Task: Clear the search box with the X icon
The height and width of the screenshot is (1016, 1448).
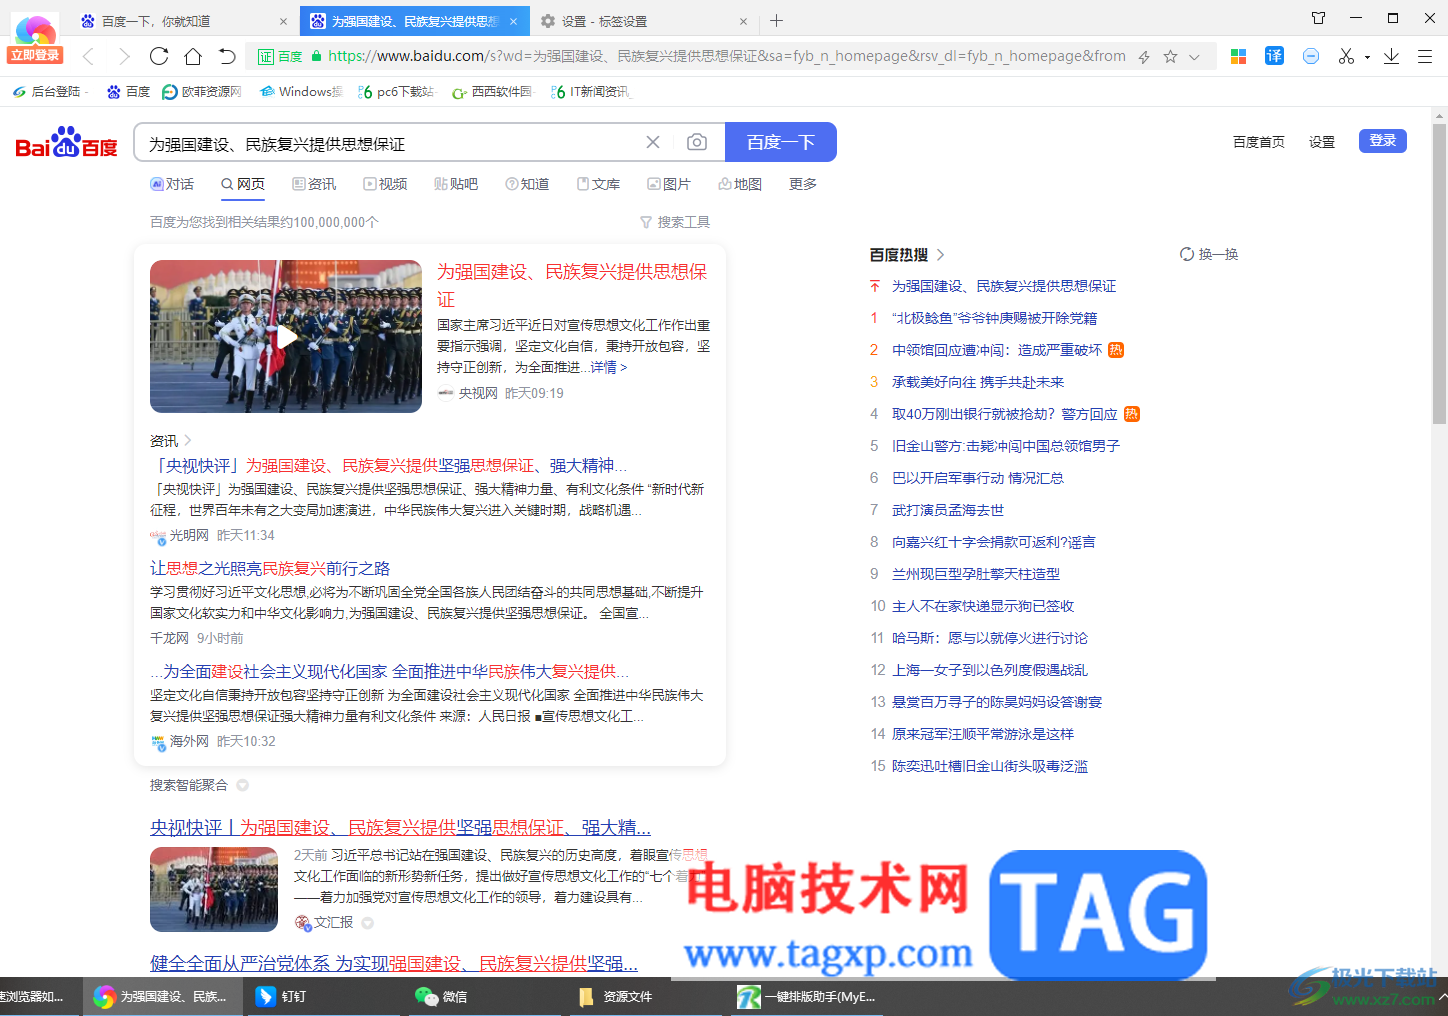Action: (653, 143)
